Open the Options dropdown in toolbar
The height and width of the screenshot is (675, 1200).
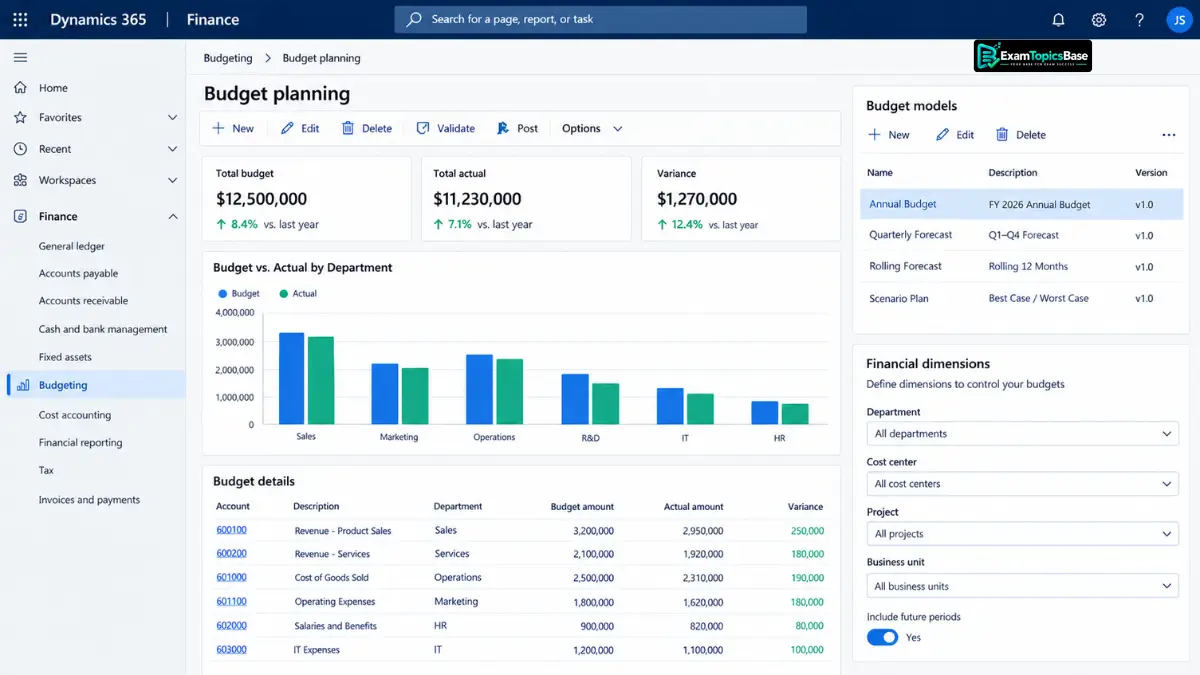(x=592, y=128)
